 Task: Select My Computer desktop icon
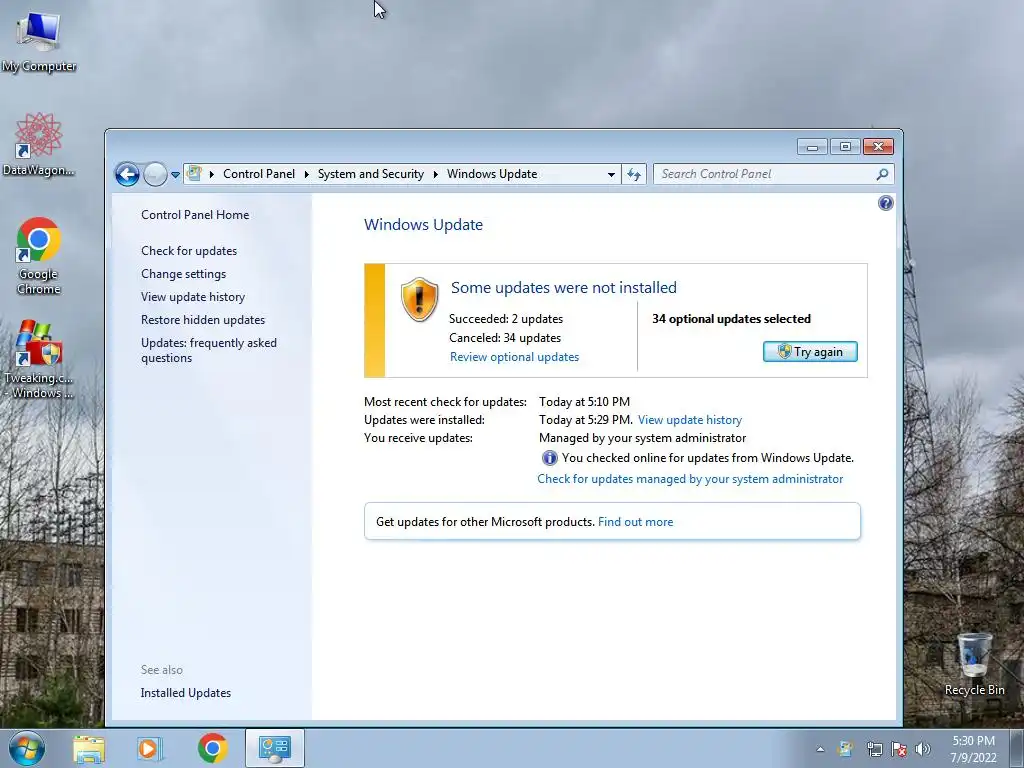pos(39,41)
